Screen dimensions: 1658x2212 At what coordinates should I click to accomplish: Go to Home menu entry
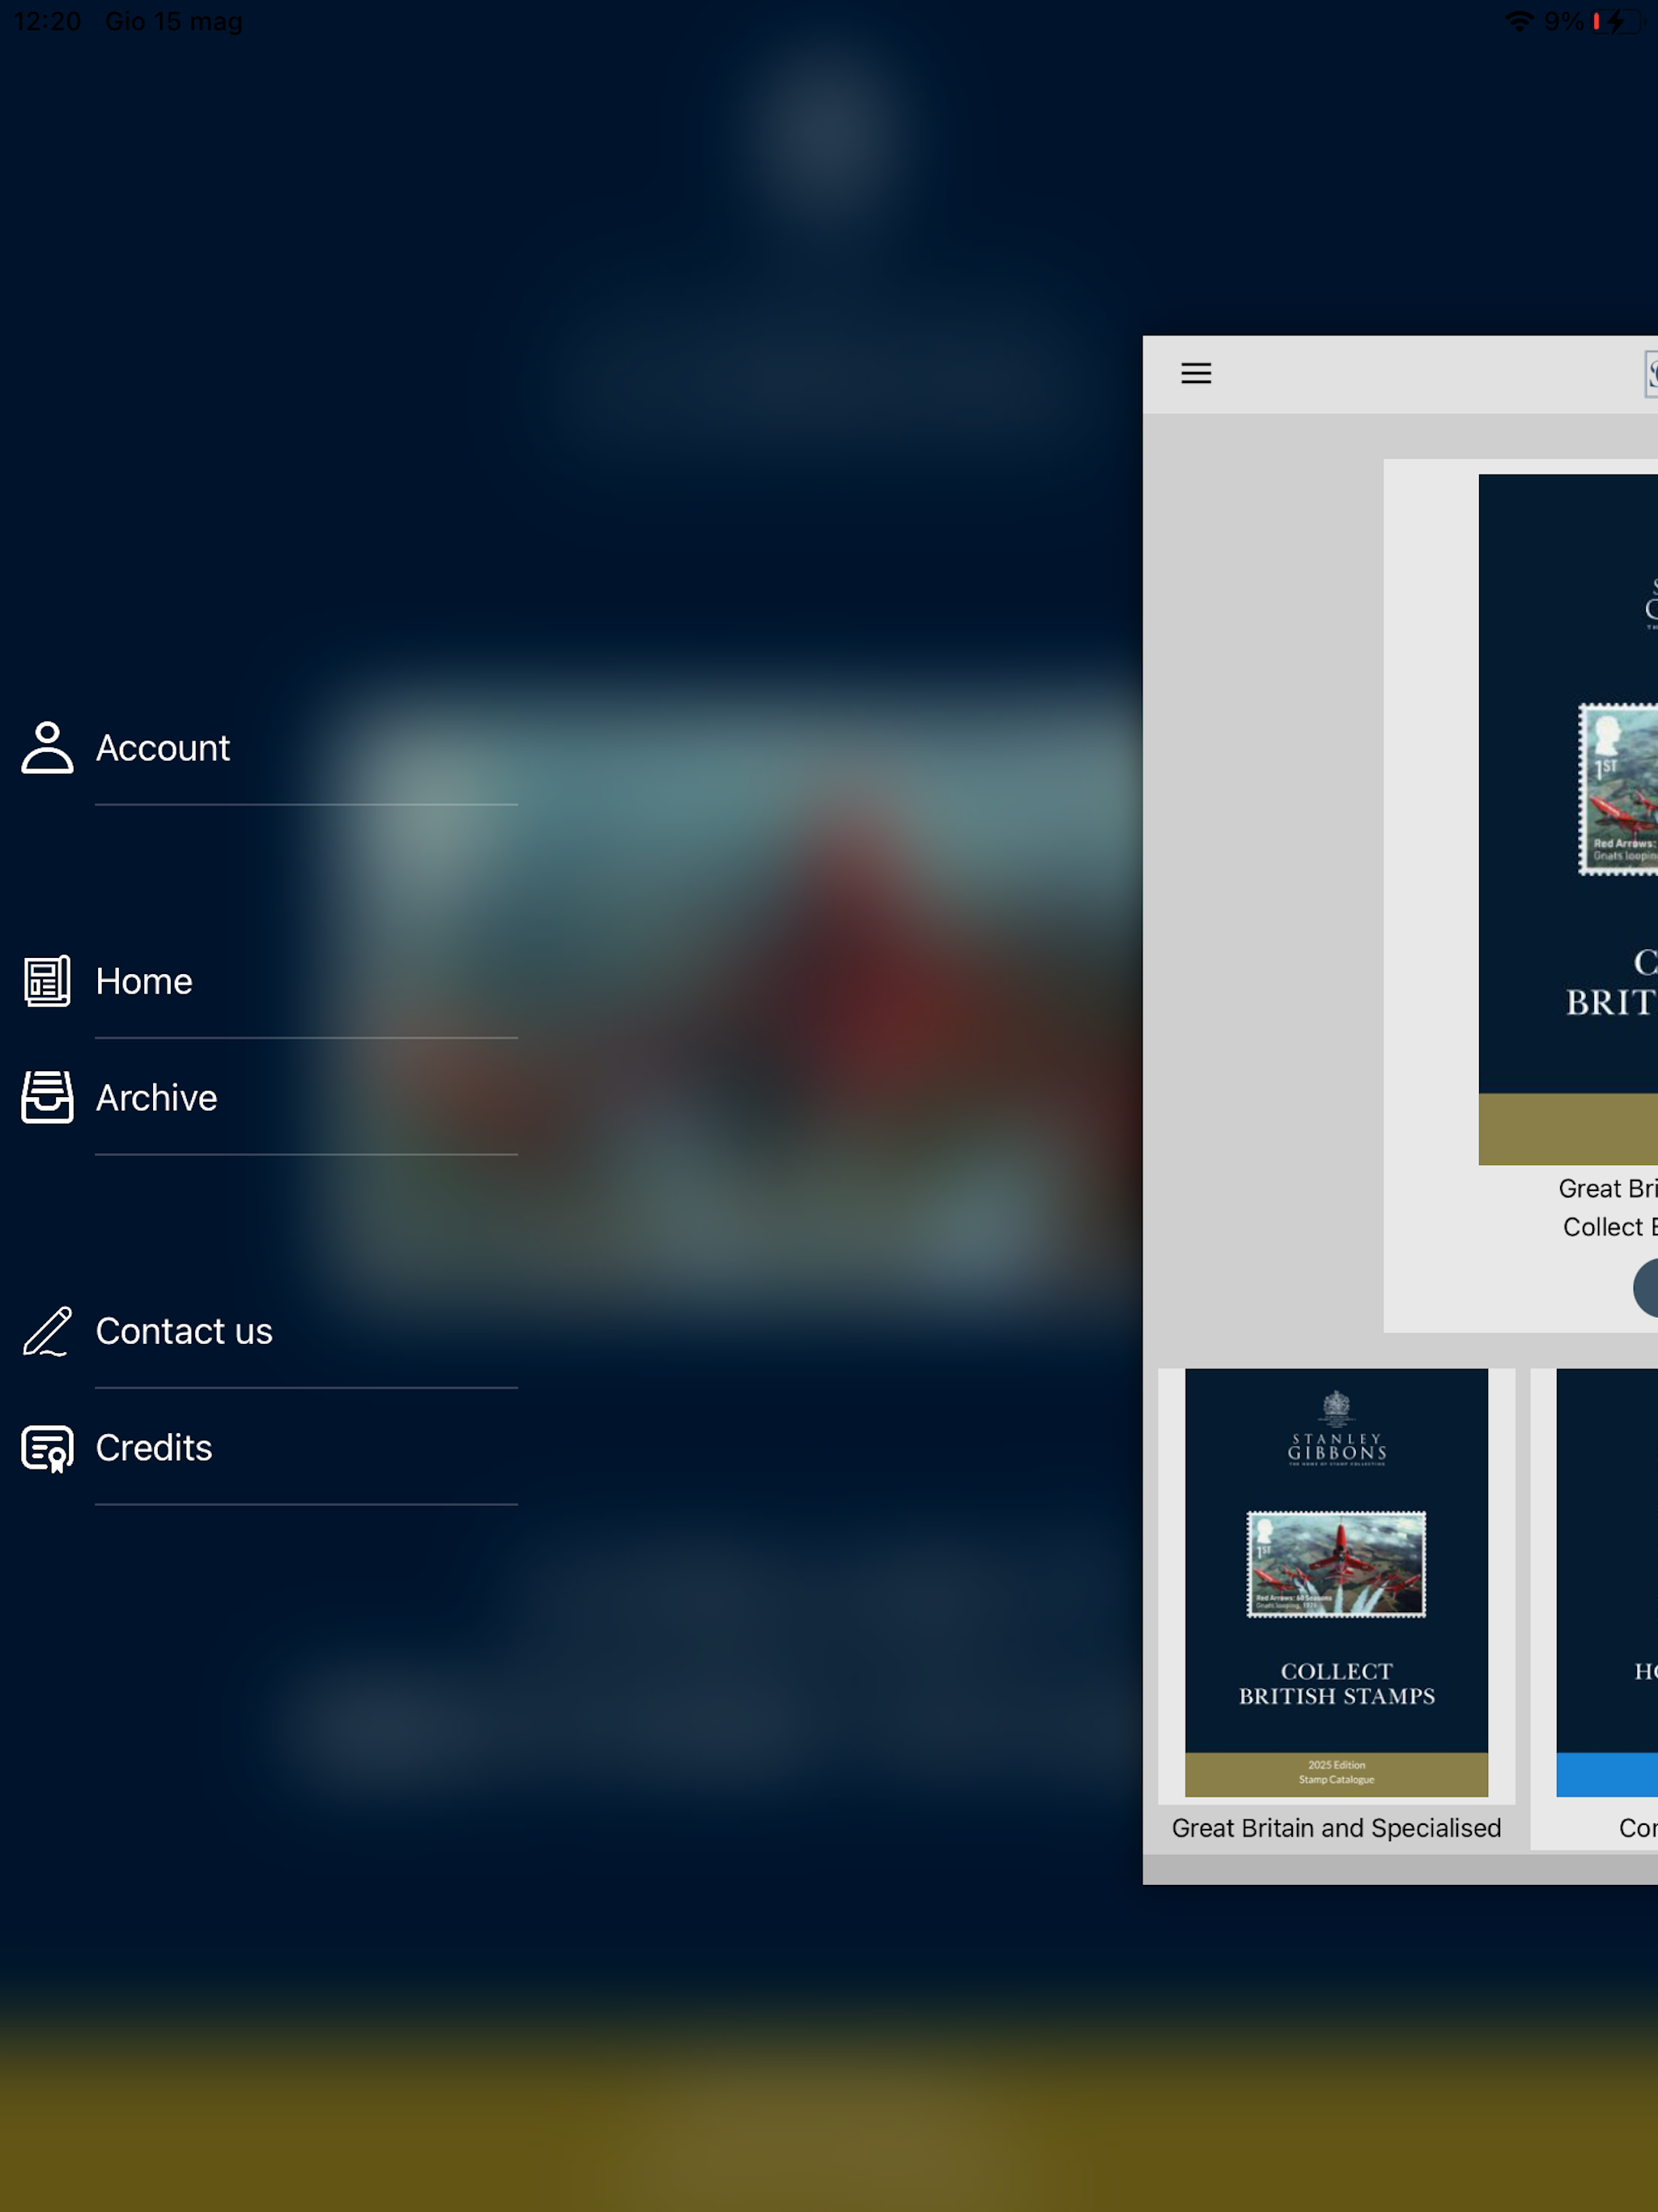point(144,981)
